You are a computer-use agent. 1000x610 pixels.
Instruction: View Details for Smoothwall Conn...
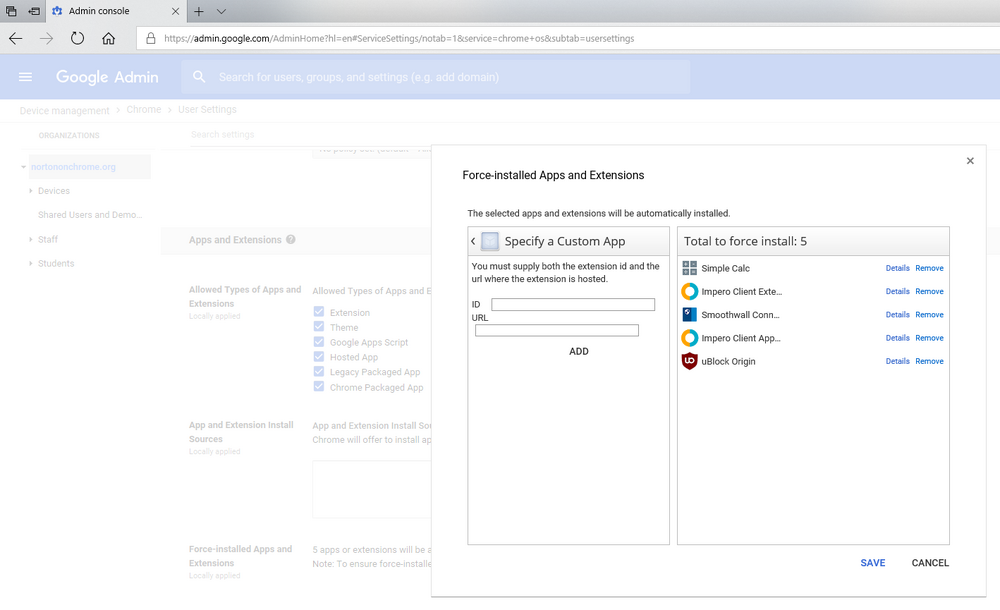[x=897, y=315]
